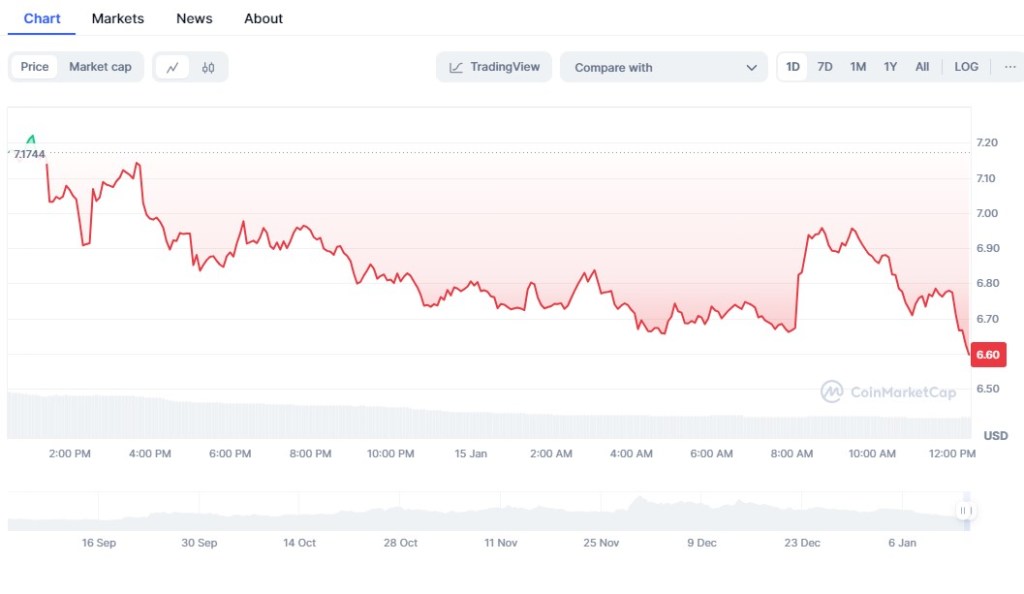
Task: Switch to line chart view icon
Action: [x=172, y=67]
